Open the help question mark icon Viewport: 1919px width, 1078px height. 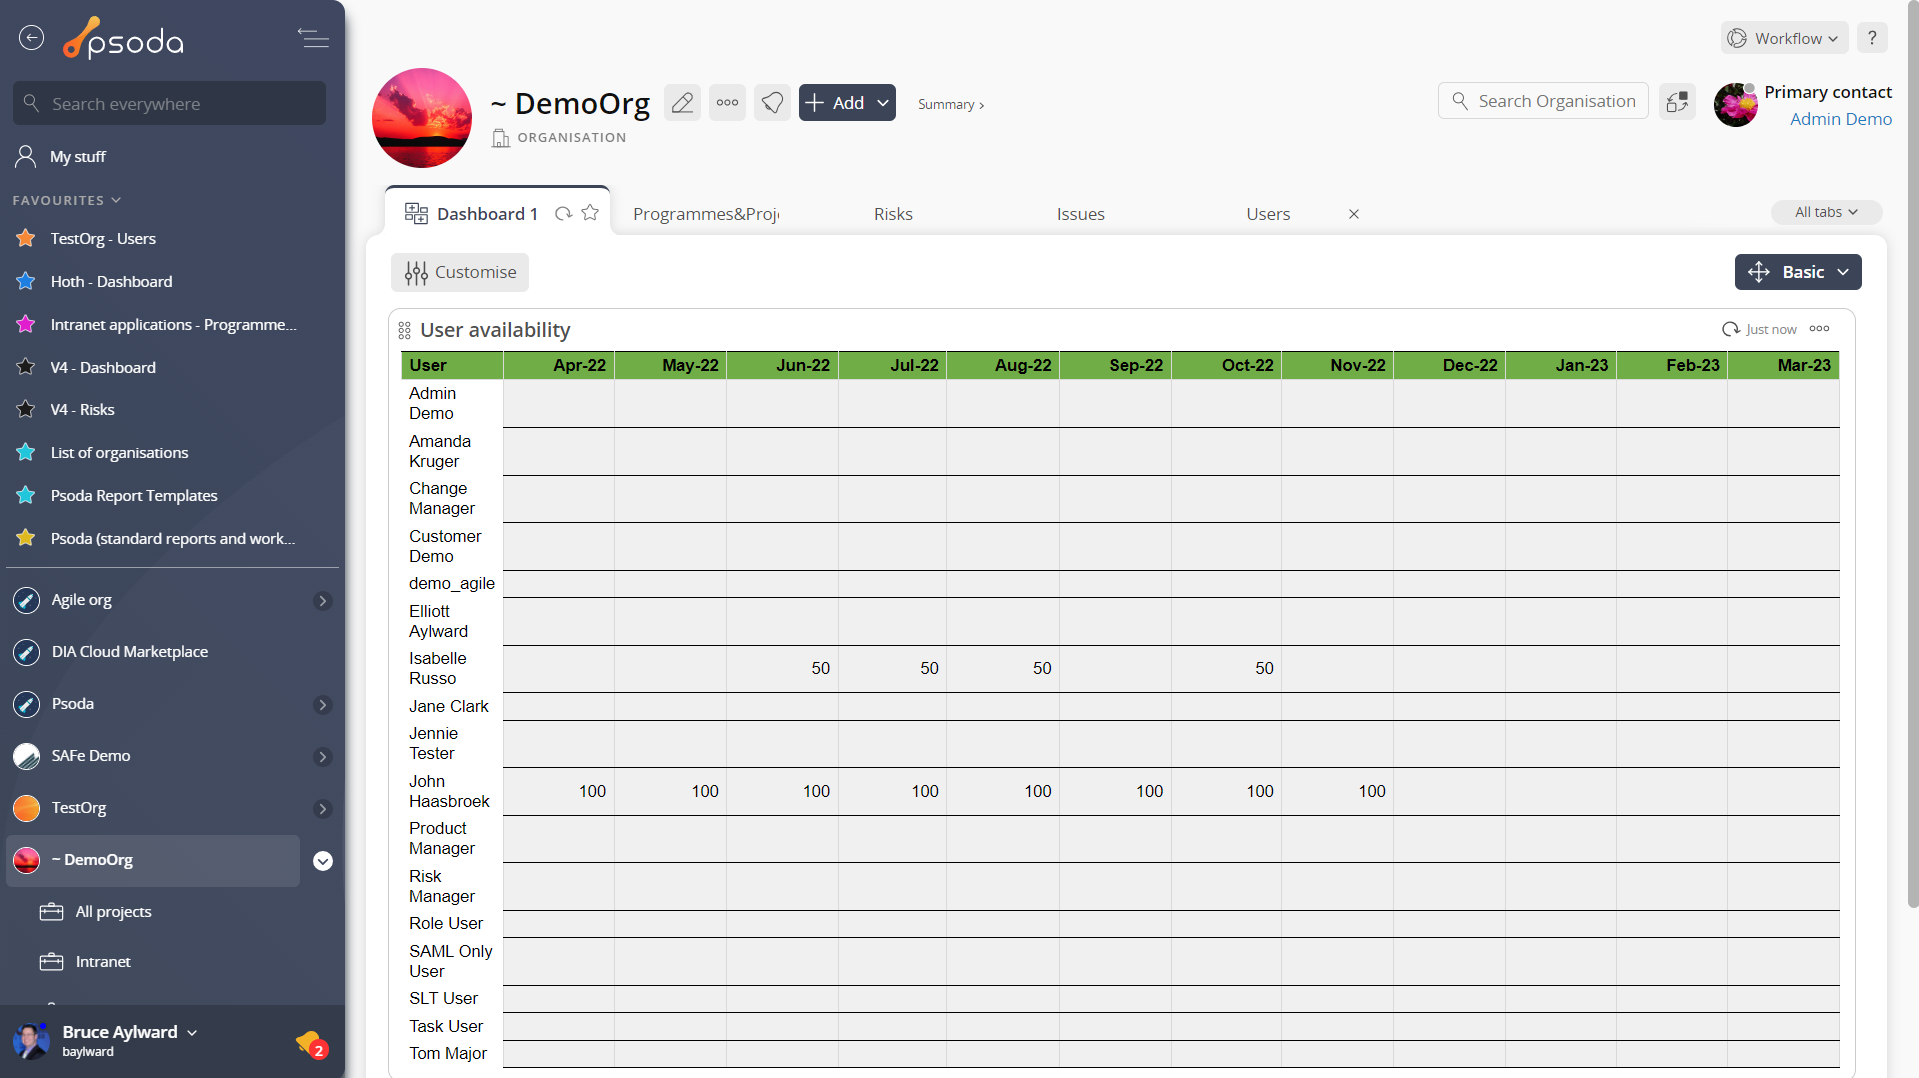[1872, 38]
